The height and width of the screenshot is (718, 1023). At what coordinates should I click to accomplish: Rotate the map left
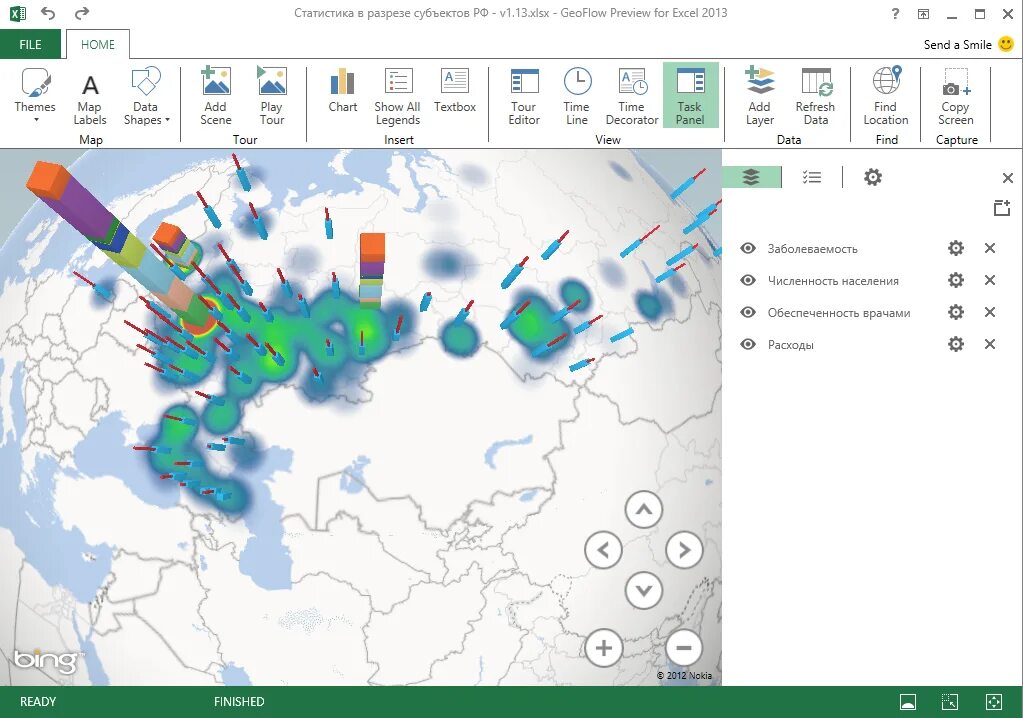click(603, 550)
